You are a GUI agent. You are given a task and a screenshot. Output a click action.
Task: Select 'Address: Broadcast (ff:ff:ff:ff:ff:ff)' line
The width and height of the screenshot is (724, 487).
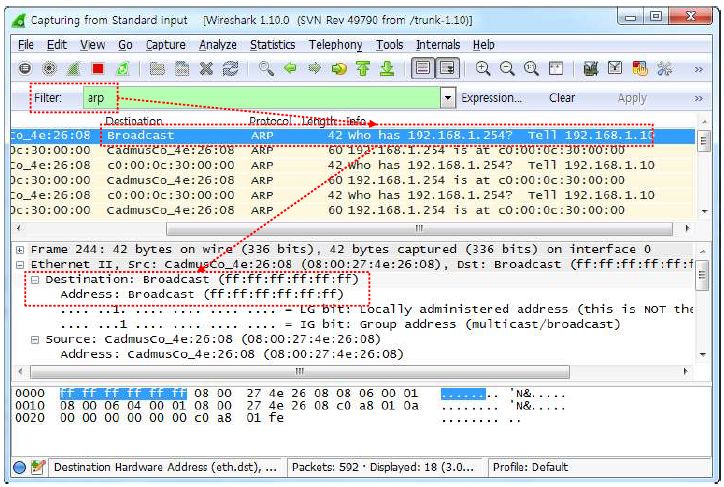click(x=202, y=295)
